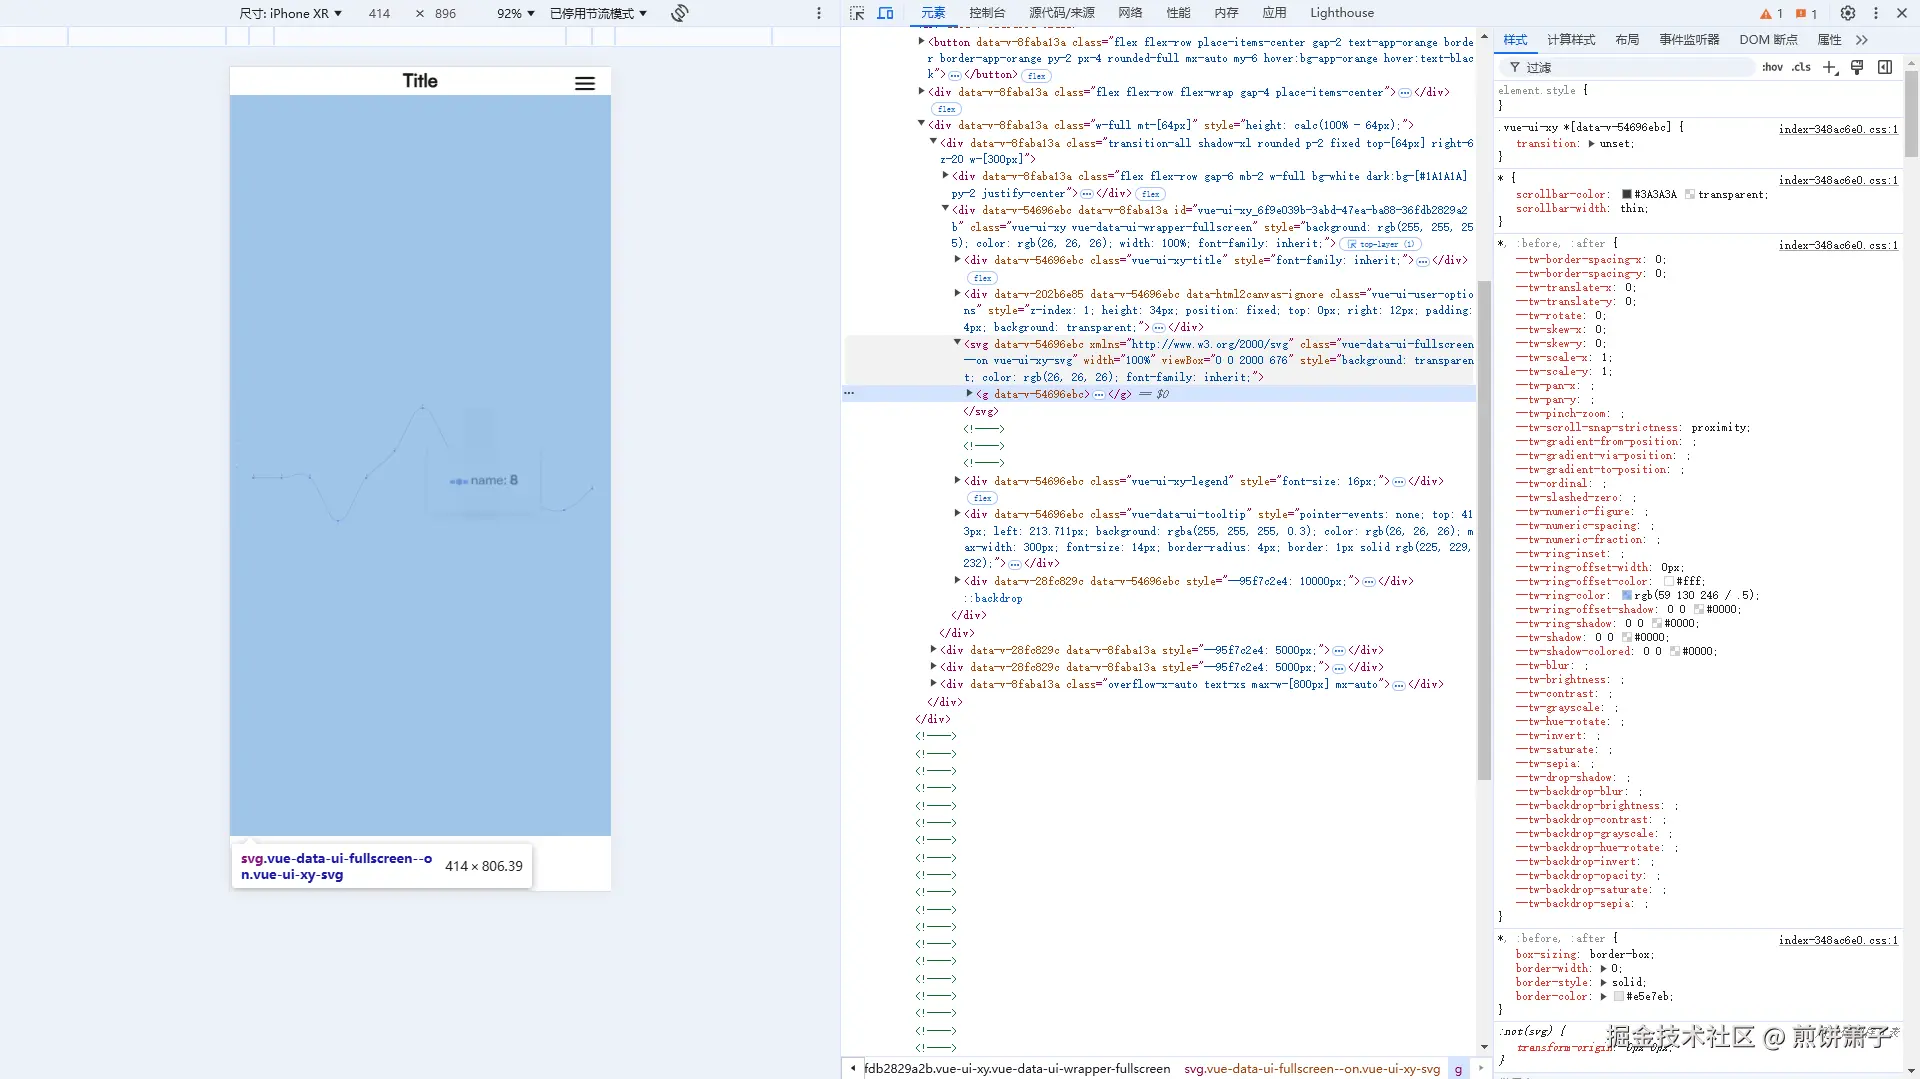Screen dimensions: 1920x1079
Task: Open the throttling mode dropdown
Action: [x=598, y=13]
